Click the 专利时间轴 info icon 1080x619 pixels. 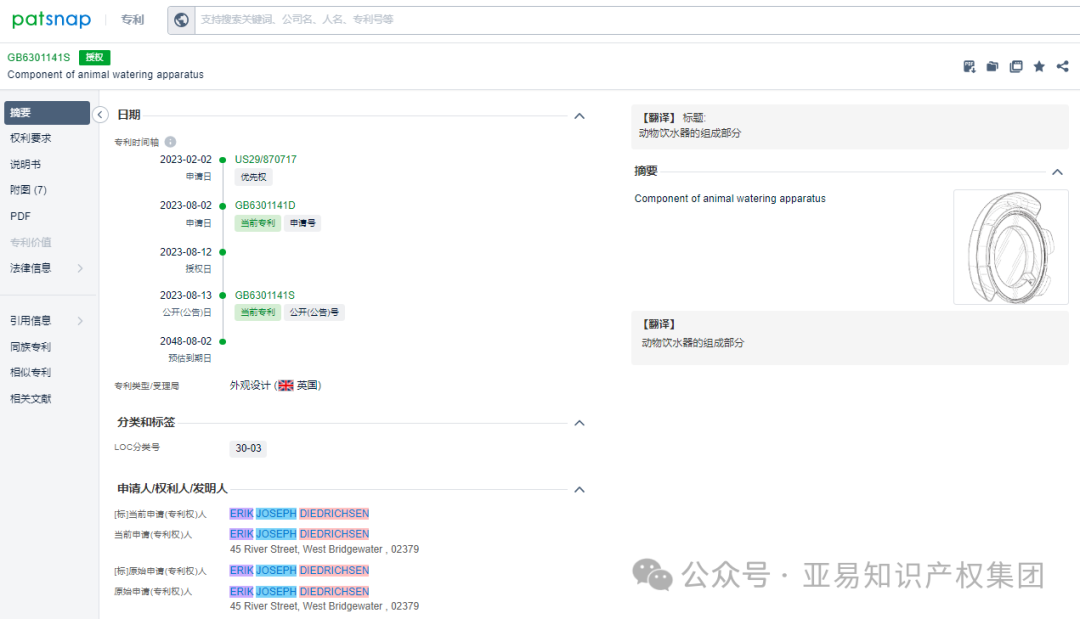pyautogui.click(x=170, y=141)
